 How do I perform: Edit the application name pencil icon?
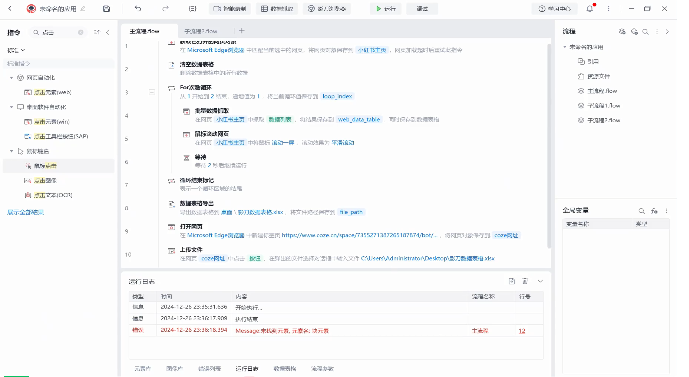(x=83, y=9)
